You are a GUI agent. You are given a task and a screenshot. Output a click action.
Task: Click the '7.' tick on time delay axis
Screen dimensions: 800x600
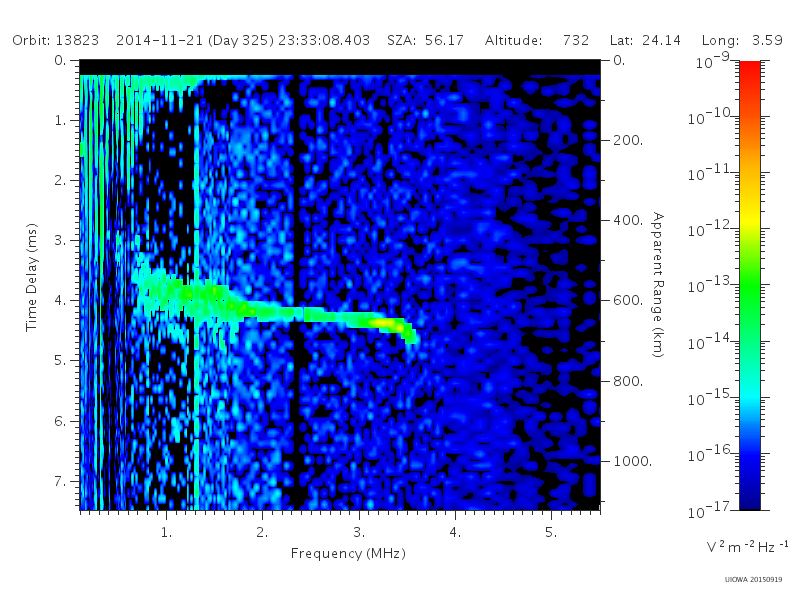pyautogui.click(x=60, y=481)
